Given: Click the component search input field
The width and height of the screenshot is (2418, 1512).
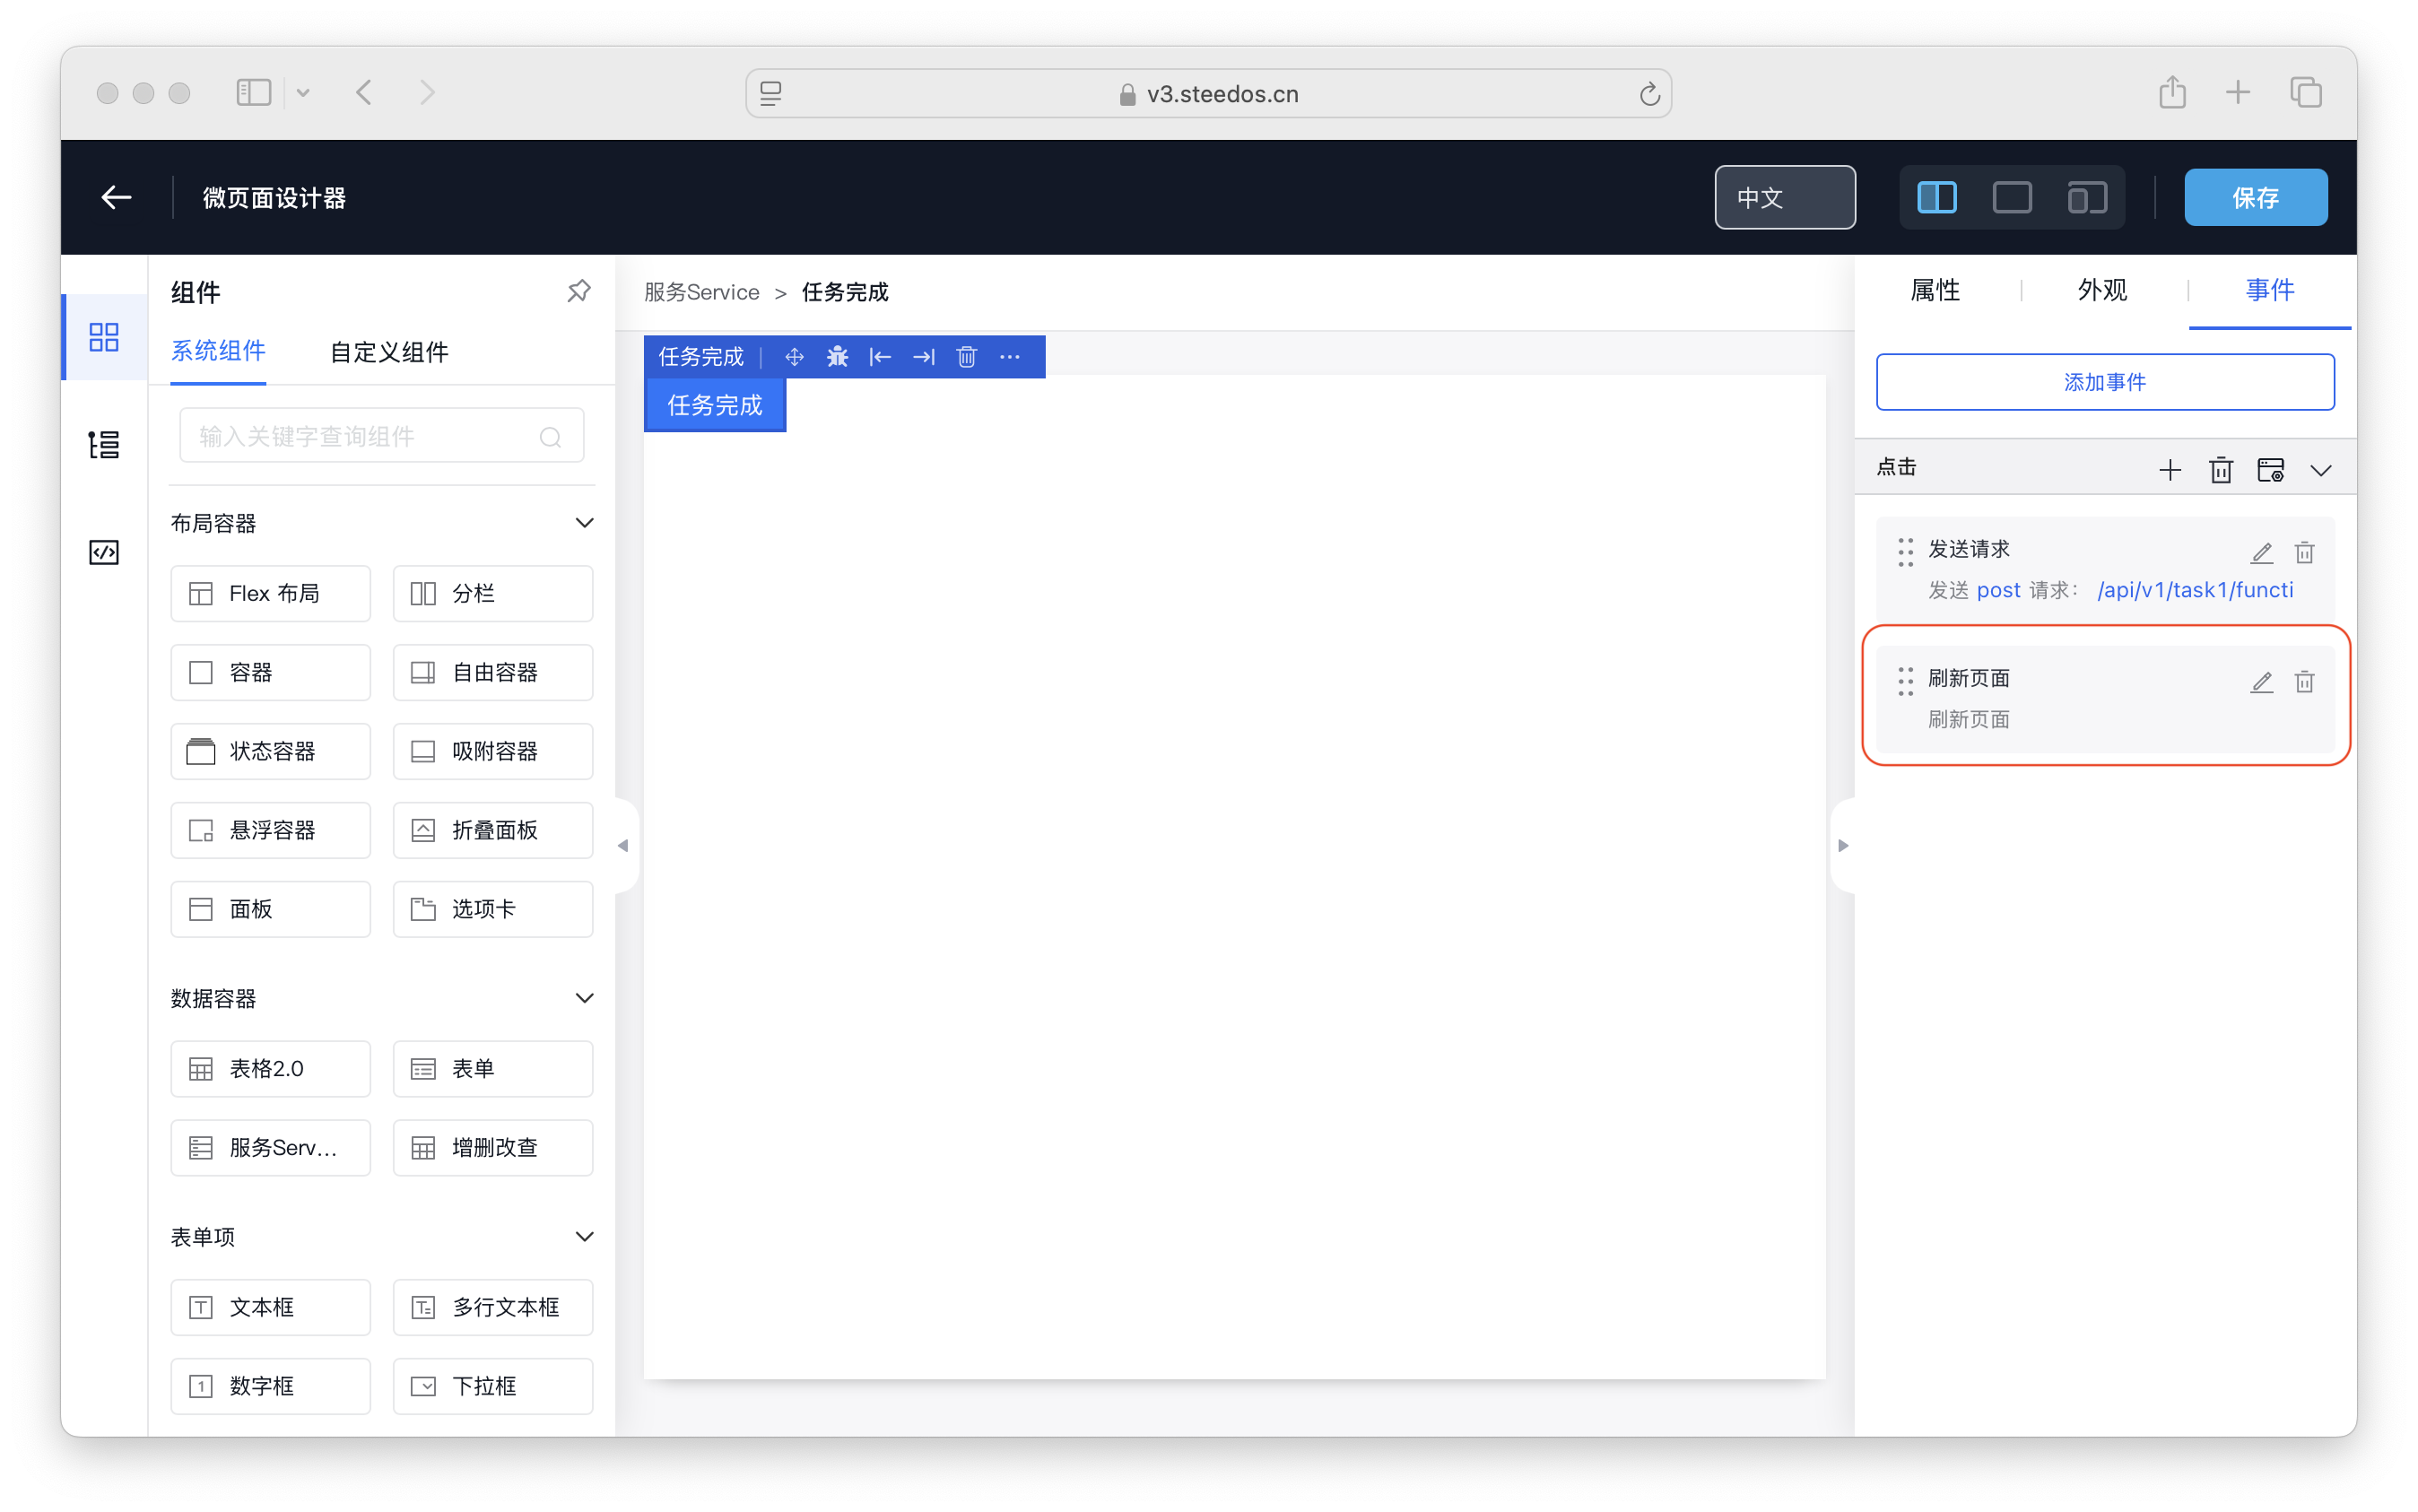Looking at the screenshot, I should tap(382, 436).
